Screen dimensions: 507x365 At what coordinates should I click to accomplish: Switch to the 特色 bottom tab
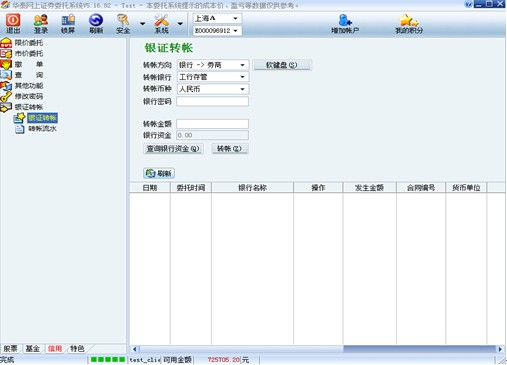click(x=77, y=349)
